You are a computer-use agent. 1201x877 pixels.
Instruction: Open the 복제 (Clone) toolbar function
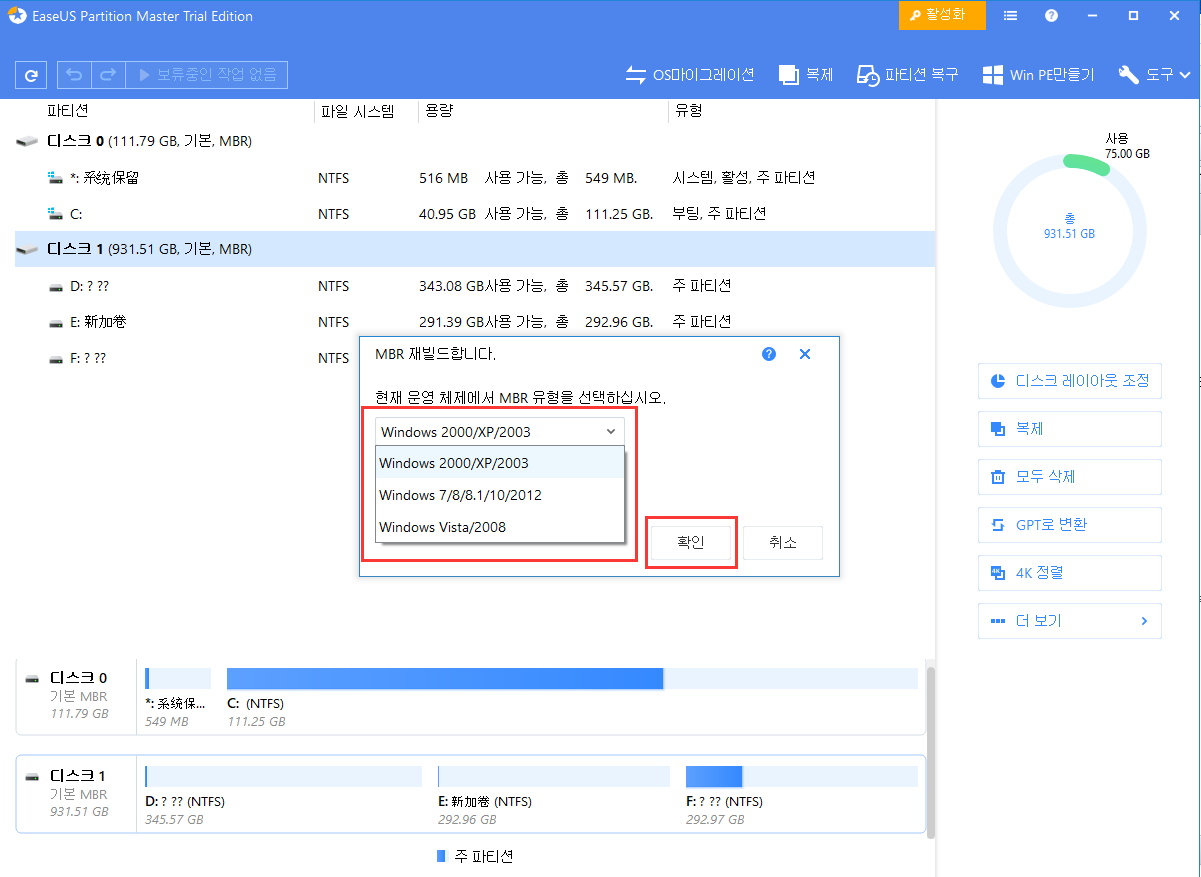[806, 74]
